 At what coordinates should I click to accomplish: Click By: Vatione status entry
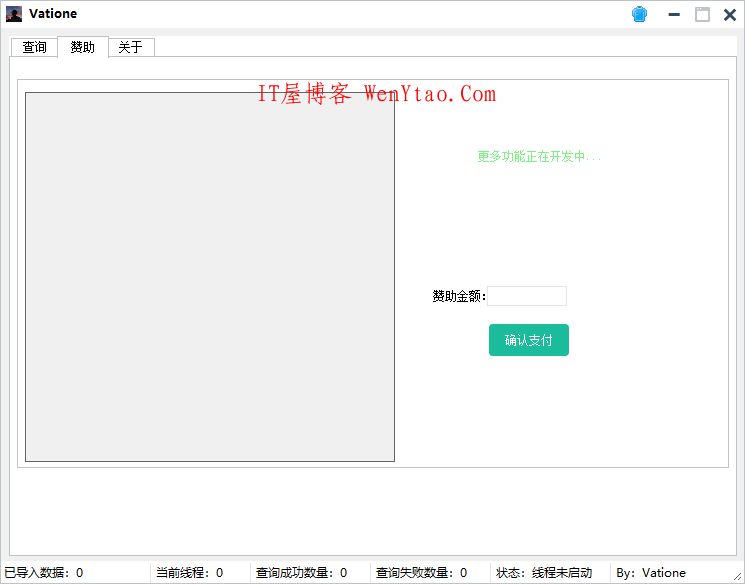click(x=651, y=573)
